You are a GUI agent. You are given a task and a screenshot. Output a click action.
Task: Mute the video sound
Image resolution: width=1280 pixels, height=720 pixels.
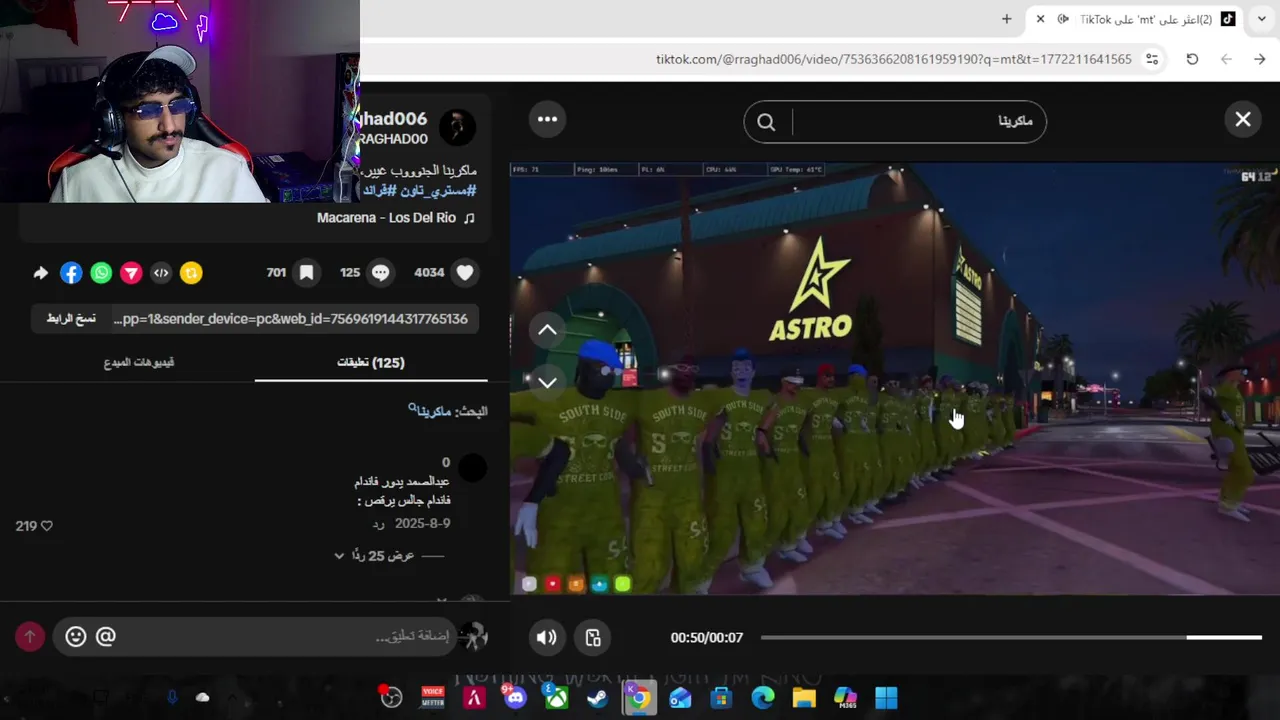coord(546,637)
